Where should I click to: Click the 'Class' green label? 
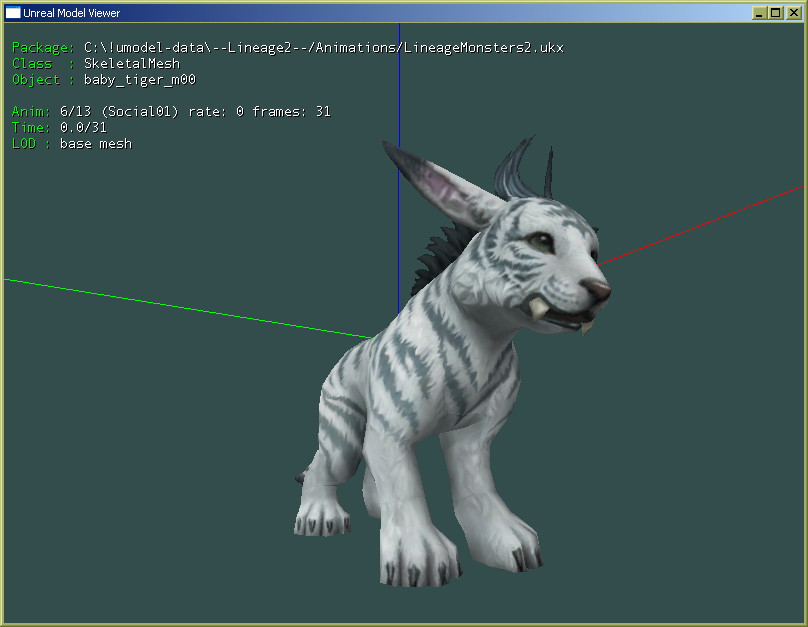point(32,63)
